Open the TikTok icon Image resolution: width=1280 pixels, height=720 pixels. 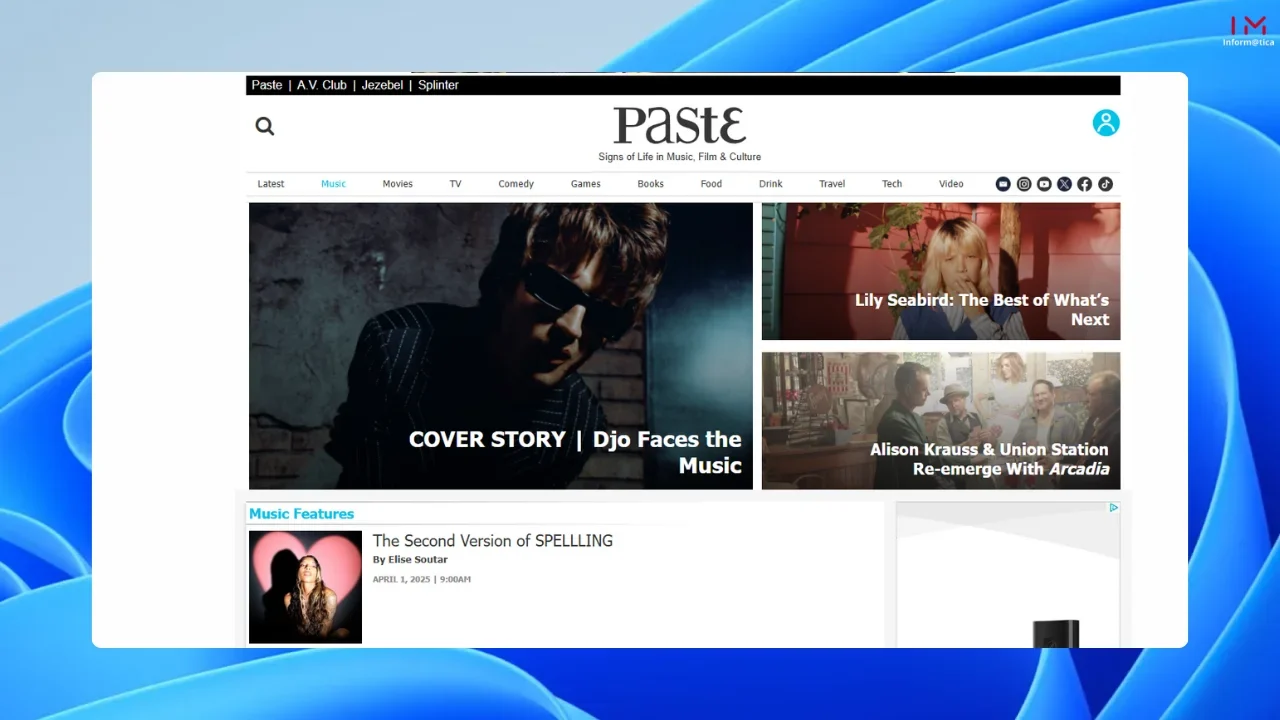point(1105,184)
